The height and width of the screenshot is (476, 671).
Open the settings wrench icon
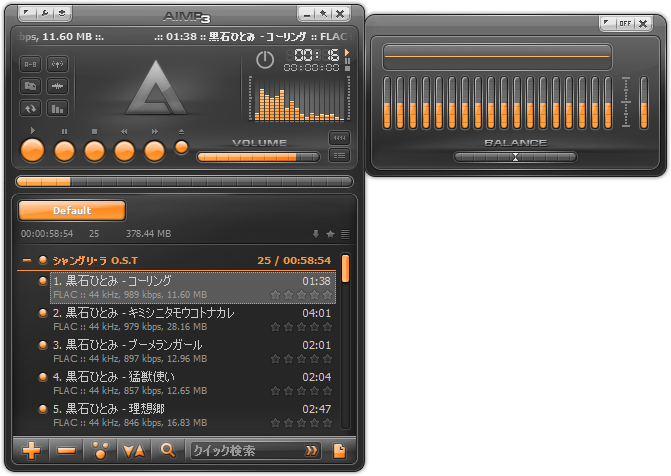tap(45, 12)
